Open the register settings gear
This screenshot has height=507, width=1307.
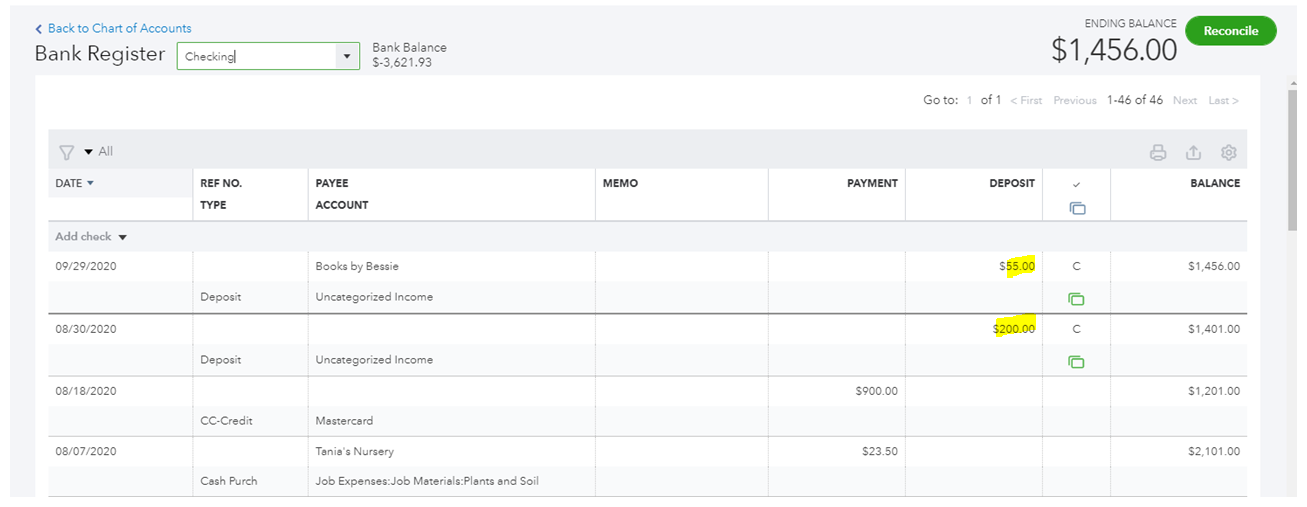(1229, 153)
